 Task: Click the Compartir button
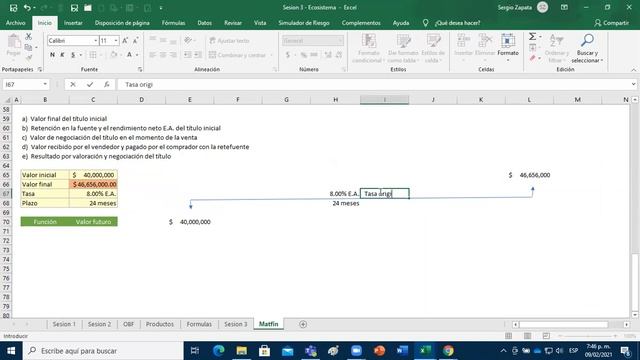(611, 23)
